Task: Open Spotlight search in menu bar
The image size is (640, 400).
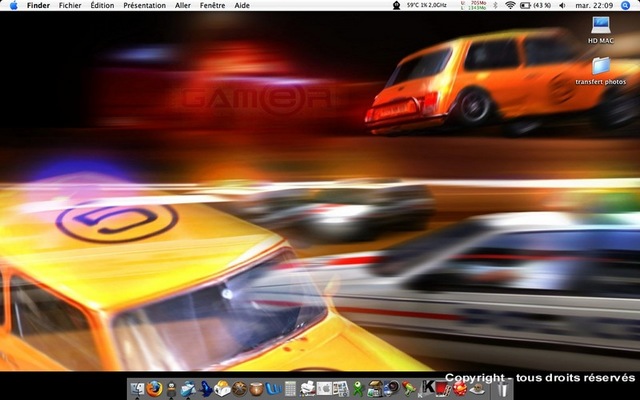Action: tap(625, 5)
